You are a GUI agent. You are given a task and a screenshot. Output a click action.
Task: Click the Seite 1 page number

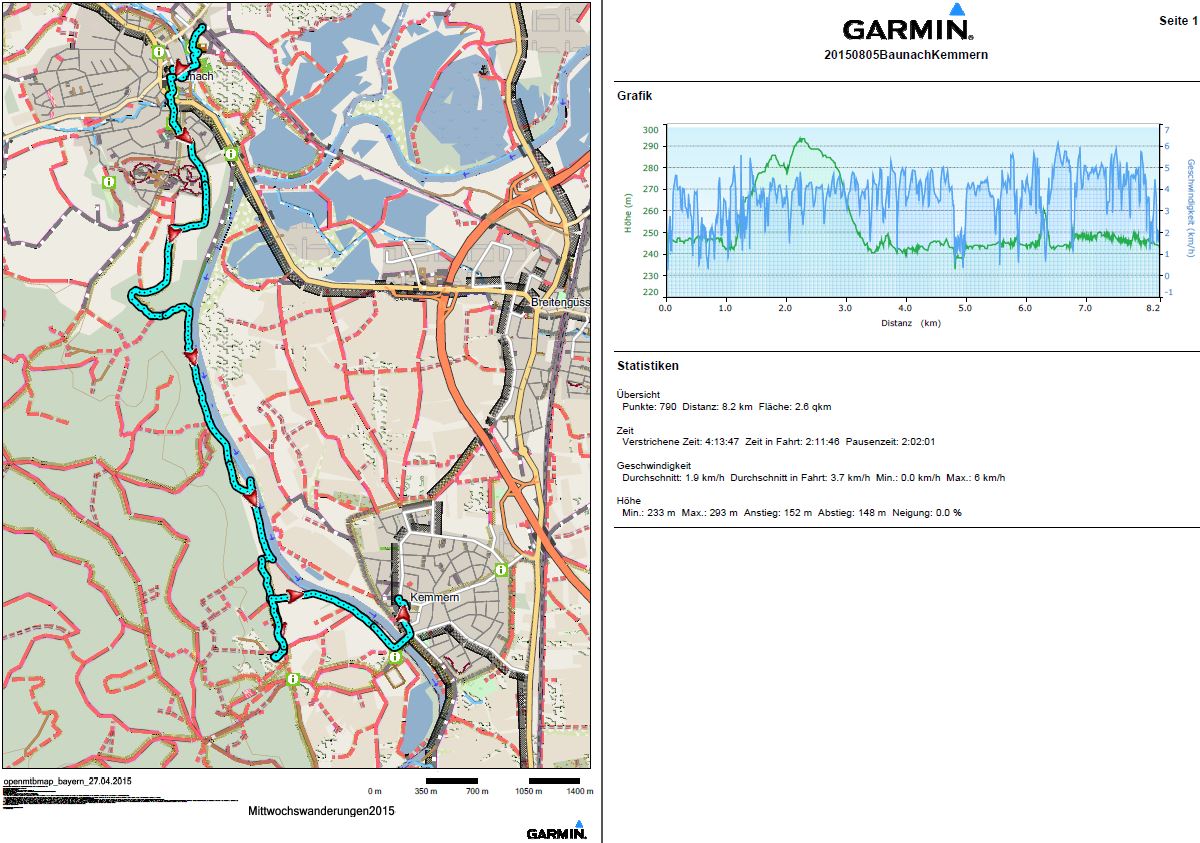tap(1177, 21)
